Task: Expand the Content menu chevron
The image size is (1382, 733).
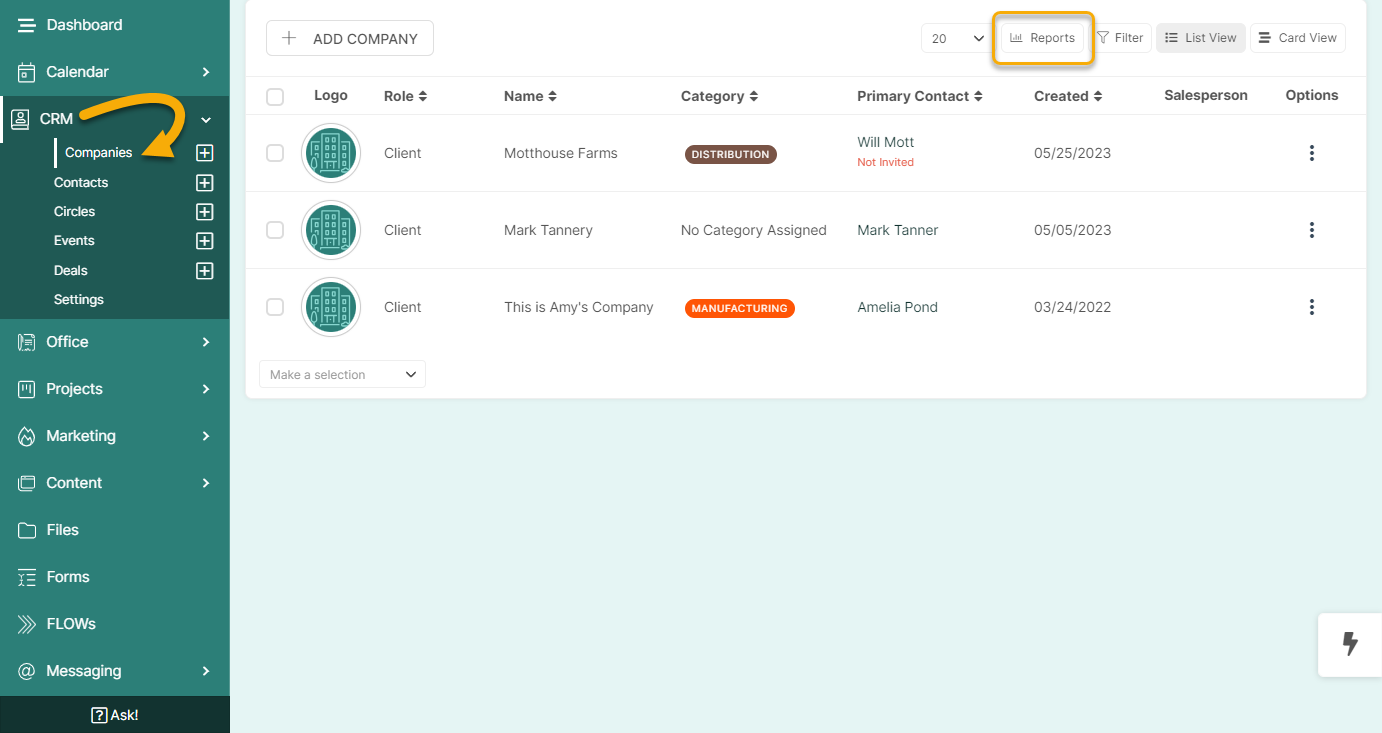Action: [206, 483]
